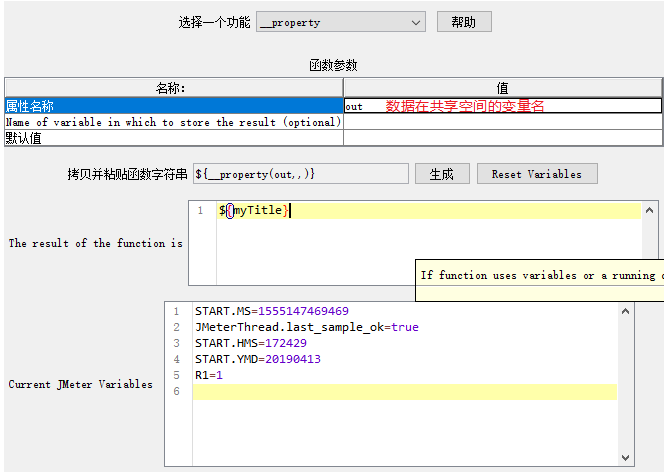Click the JMeterThread.last_sample_ok line
This screenshot has height=474, width=666.
click(306, 327)
